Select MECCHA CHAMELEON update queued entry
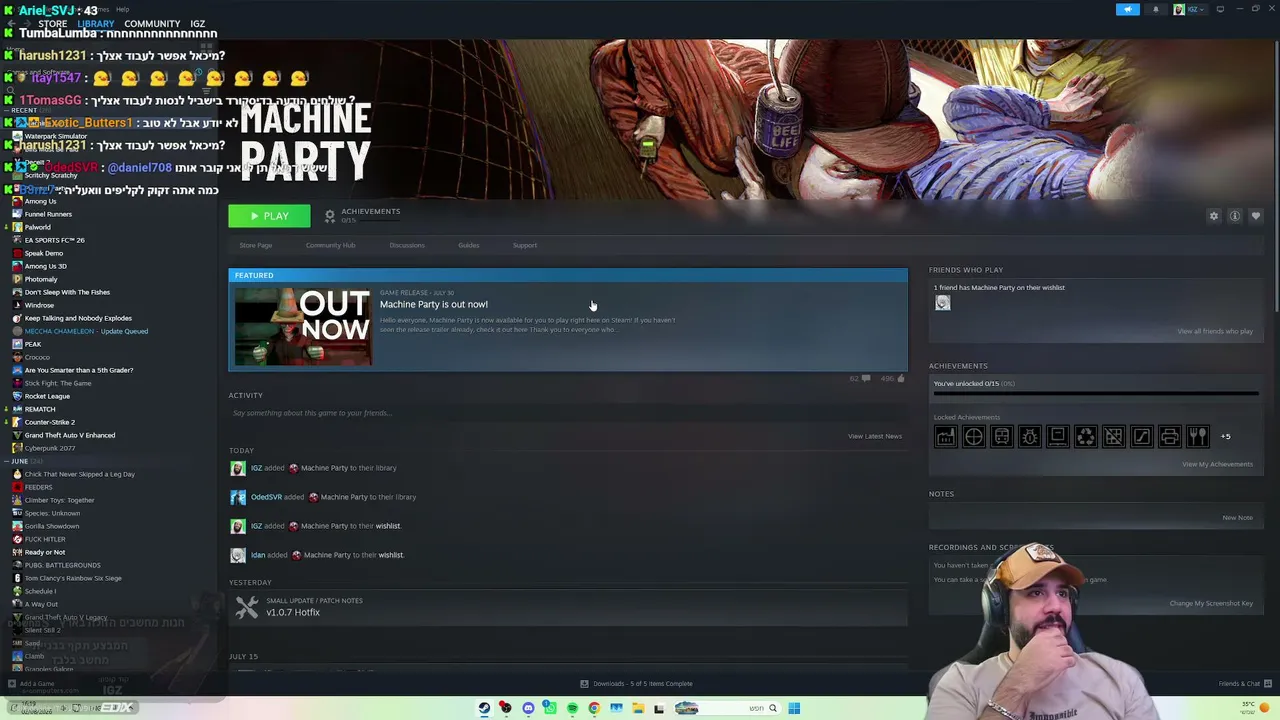This screenshot has height=720, width=1280. pos(86,331)
